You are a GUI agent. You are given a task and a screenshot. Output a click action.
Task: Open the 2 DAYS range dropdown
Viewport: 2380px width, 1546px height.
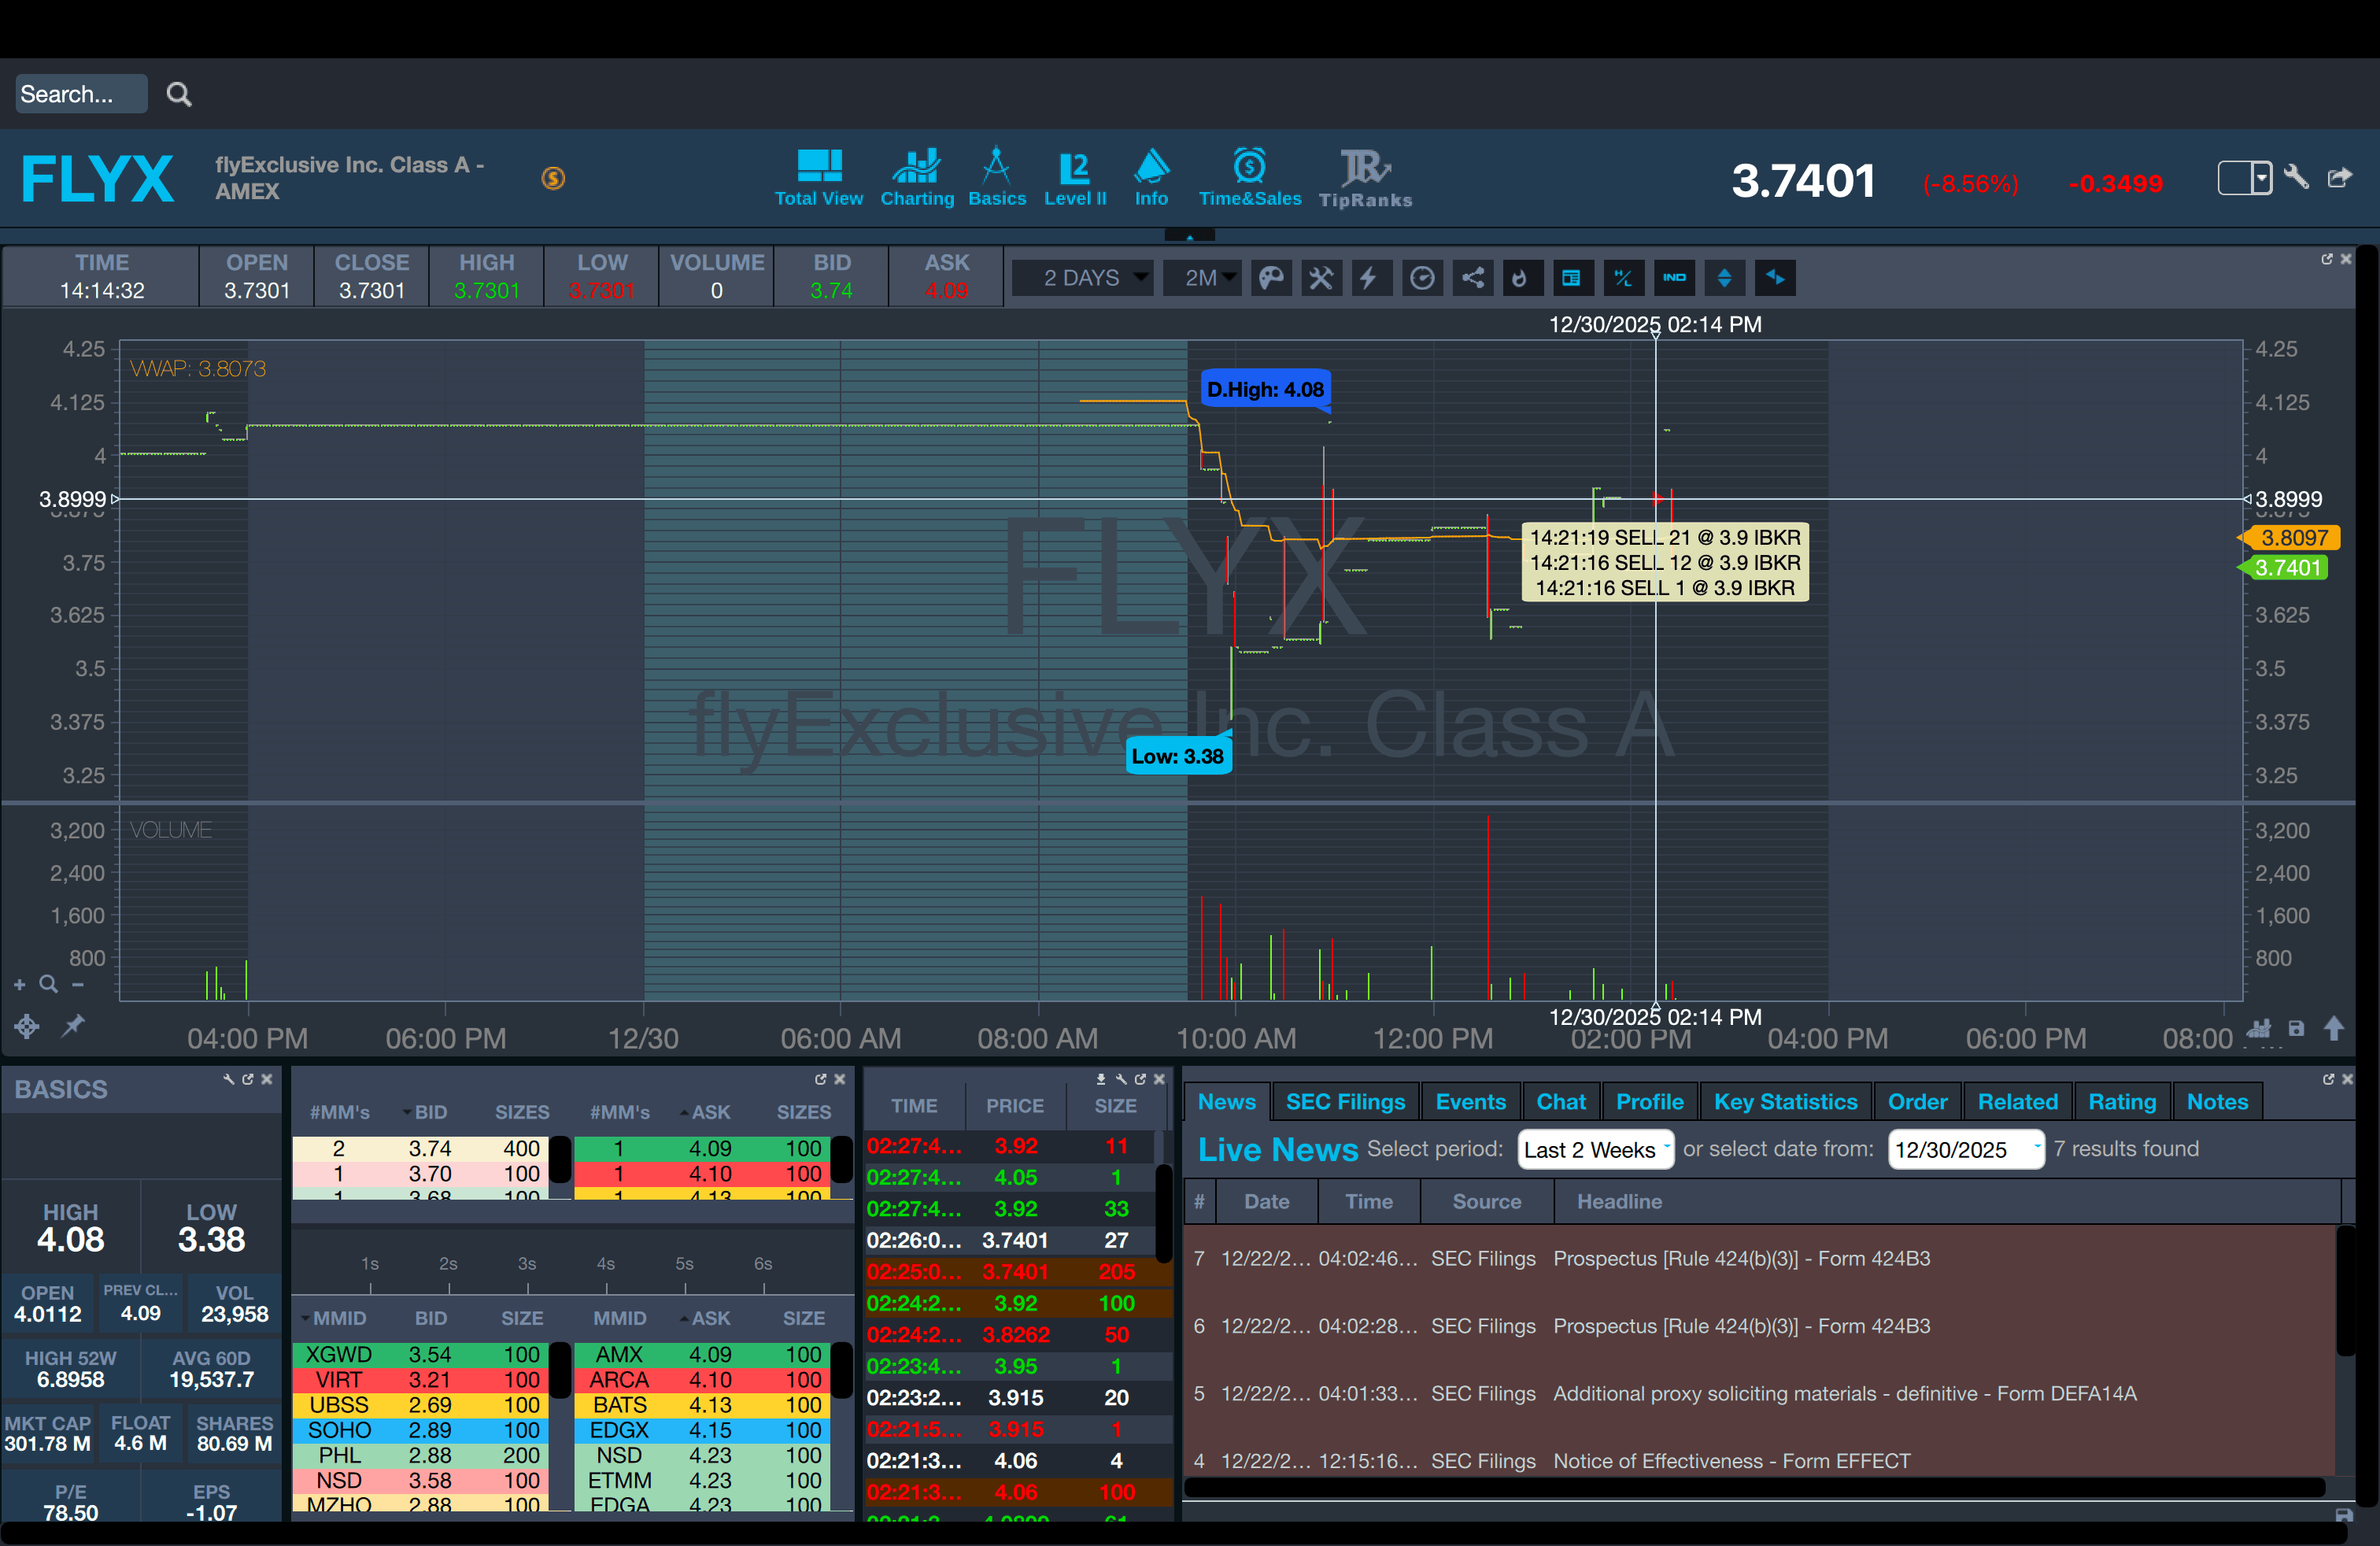1083,278
